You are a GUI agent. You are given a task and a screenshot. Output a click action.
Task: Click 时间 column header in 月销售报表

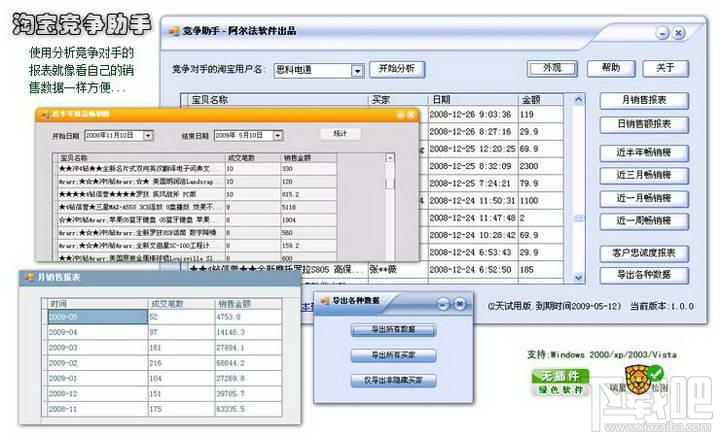(x=98, y=304)
